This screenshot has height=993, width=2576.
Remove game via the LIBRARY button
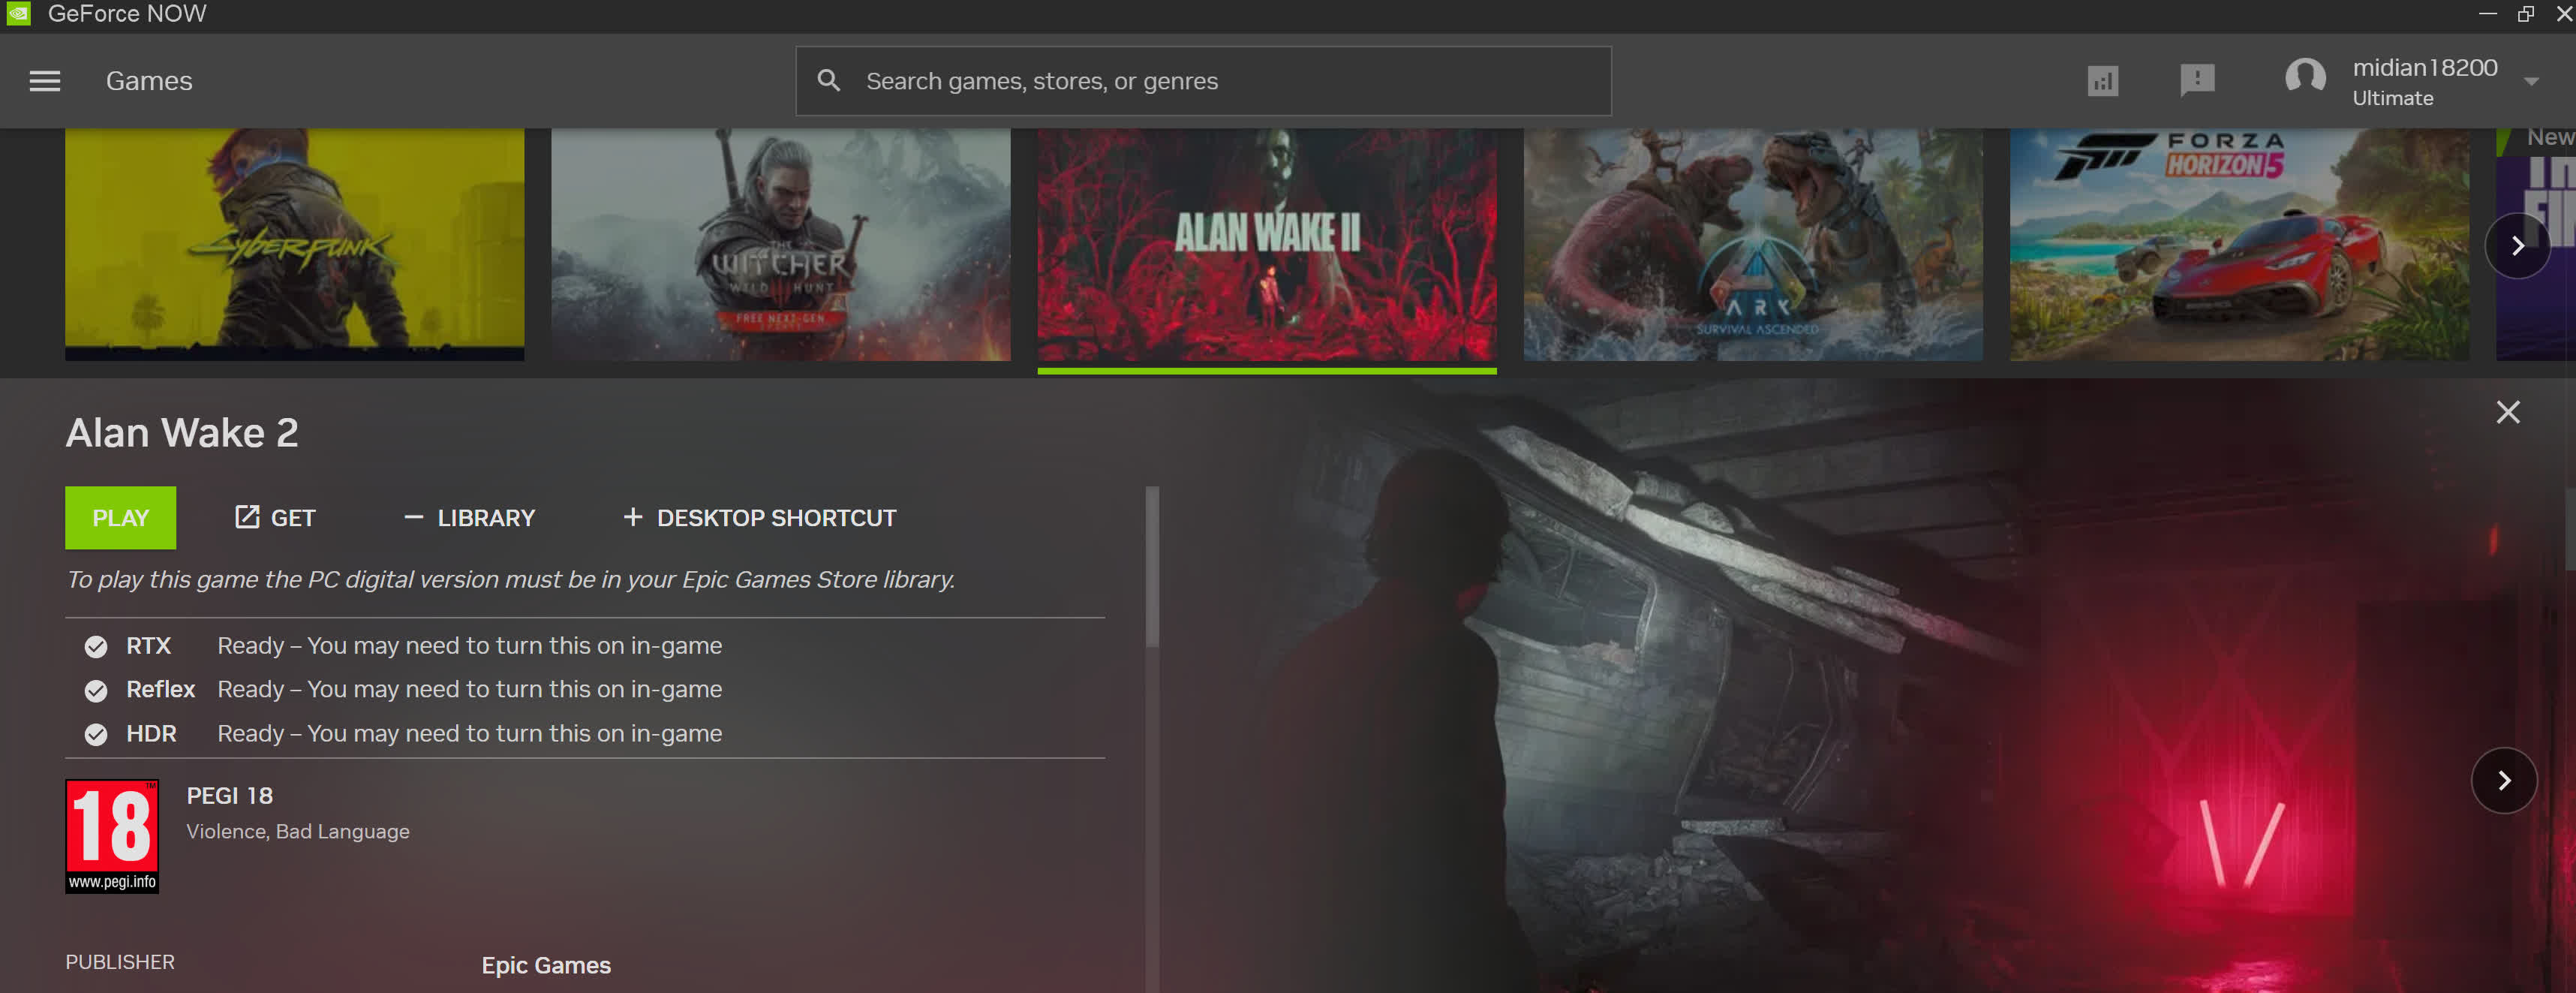point(470,518)
